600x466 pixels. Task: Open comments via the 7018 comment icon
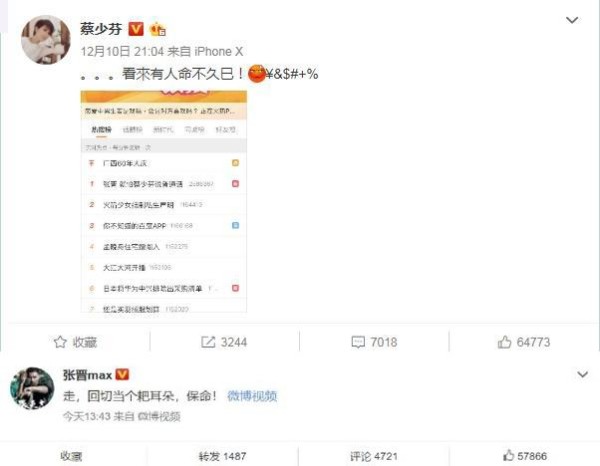click(x=358, y=342)
